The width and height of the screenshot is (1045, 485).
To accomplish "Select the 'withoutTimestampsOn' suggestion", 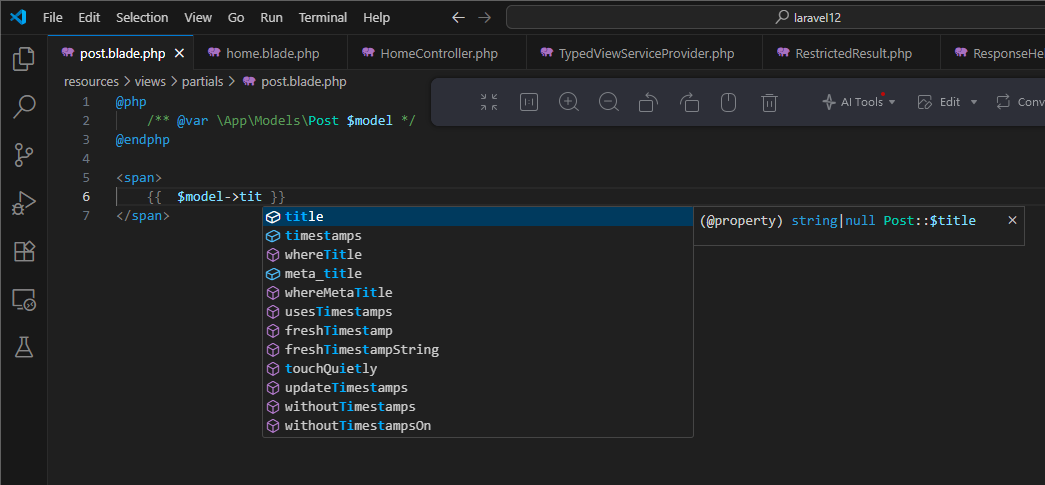I will [x=477, y=426].
